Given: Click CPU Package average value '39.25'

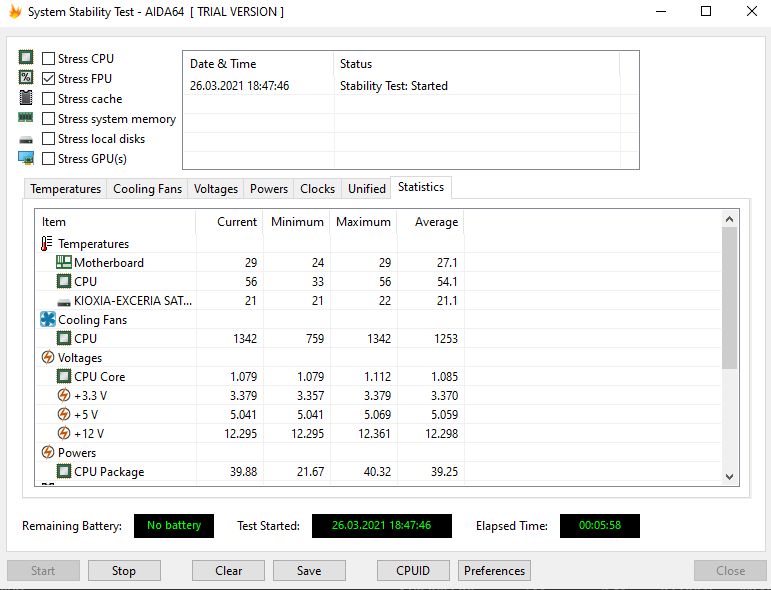Looking at the screenshot, I should [x=445, y=472].
